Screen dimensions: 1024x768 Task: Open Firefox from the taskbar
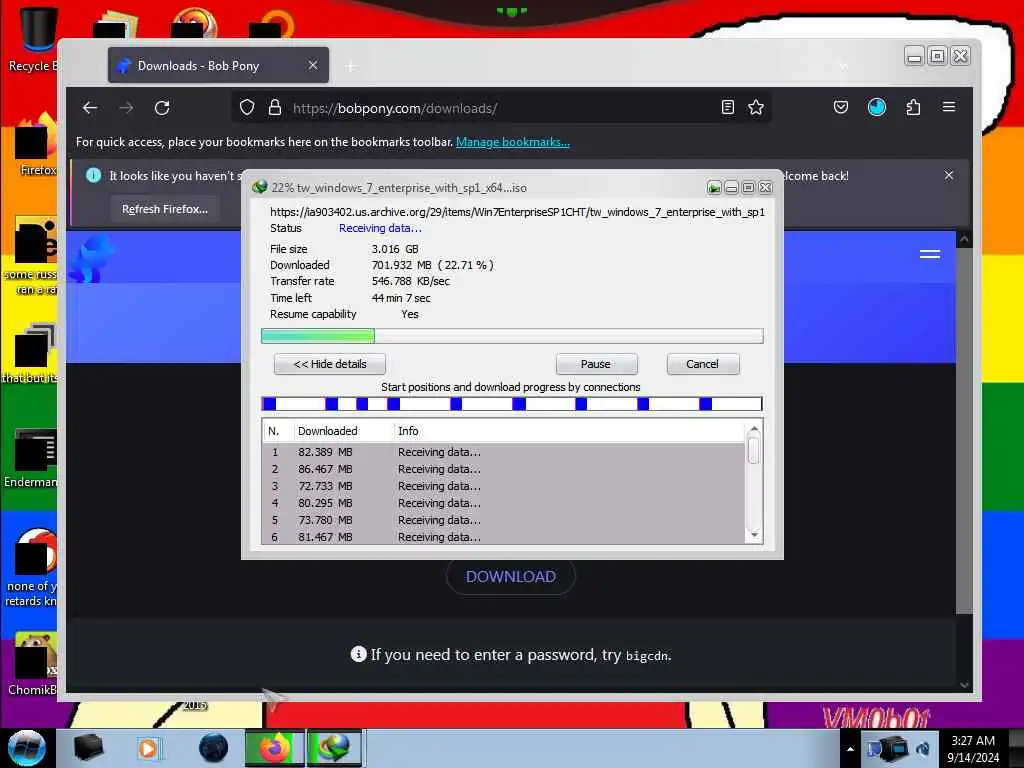(274, 748)
